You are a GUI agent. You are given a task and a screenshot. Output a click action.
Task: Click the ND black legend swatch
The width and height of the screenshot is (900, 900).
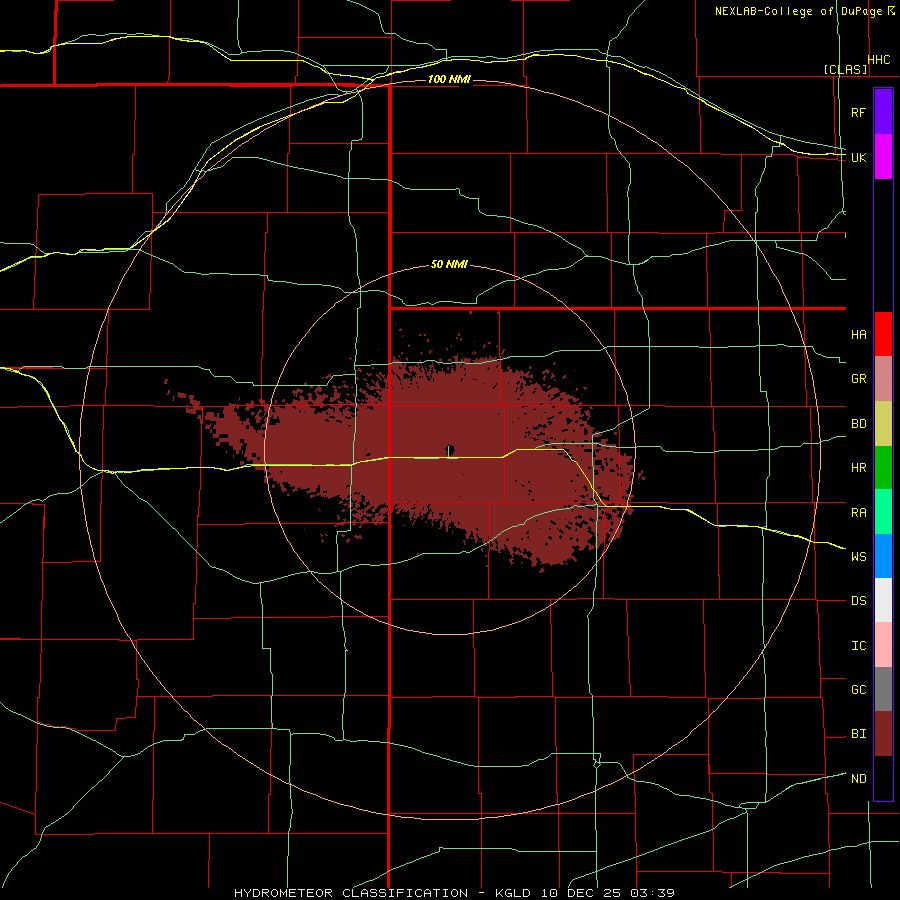(x=883, y=778)
